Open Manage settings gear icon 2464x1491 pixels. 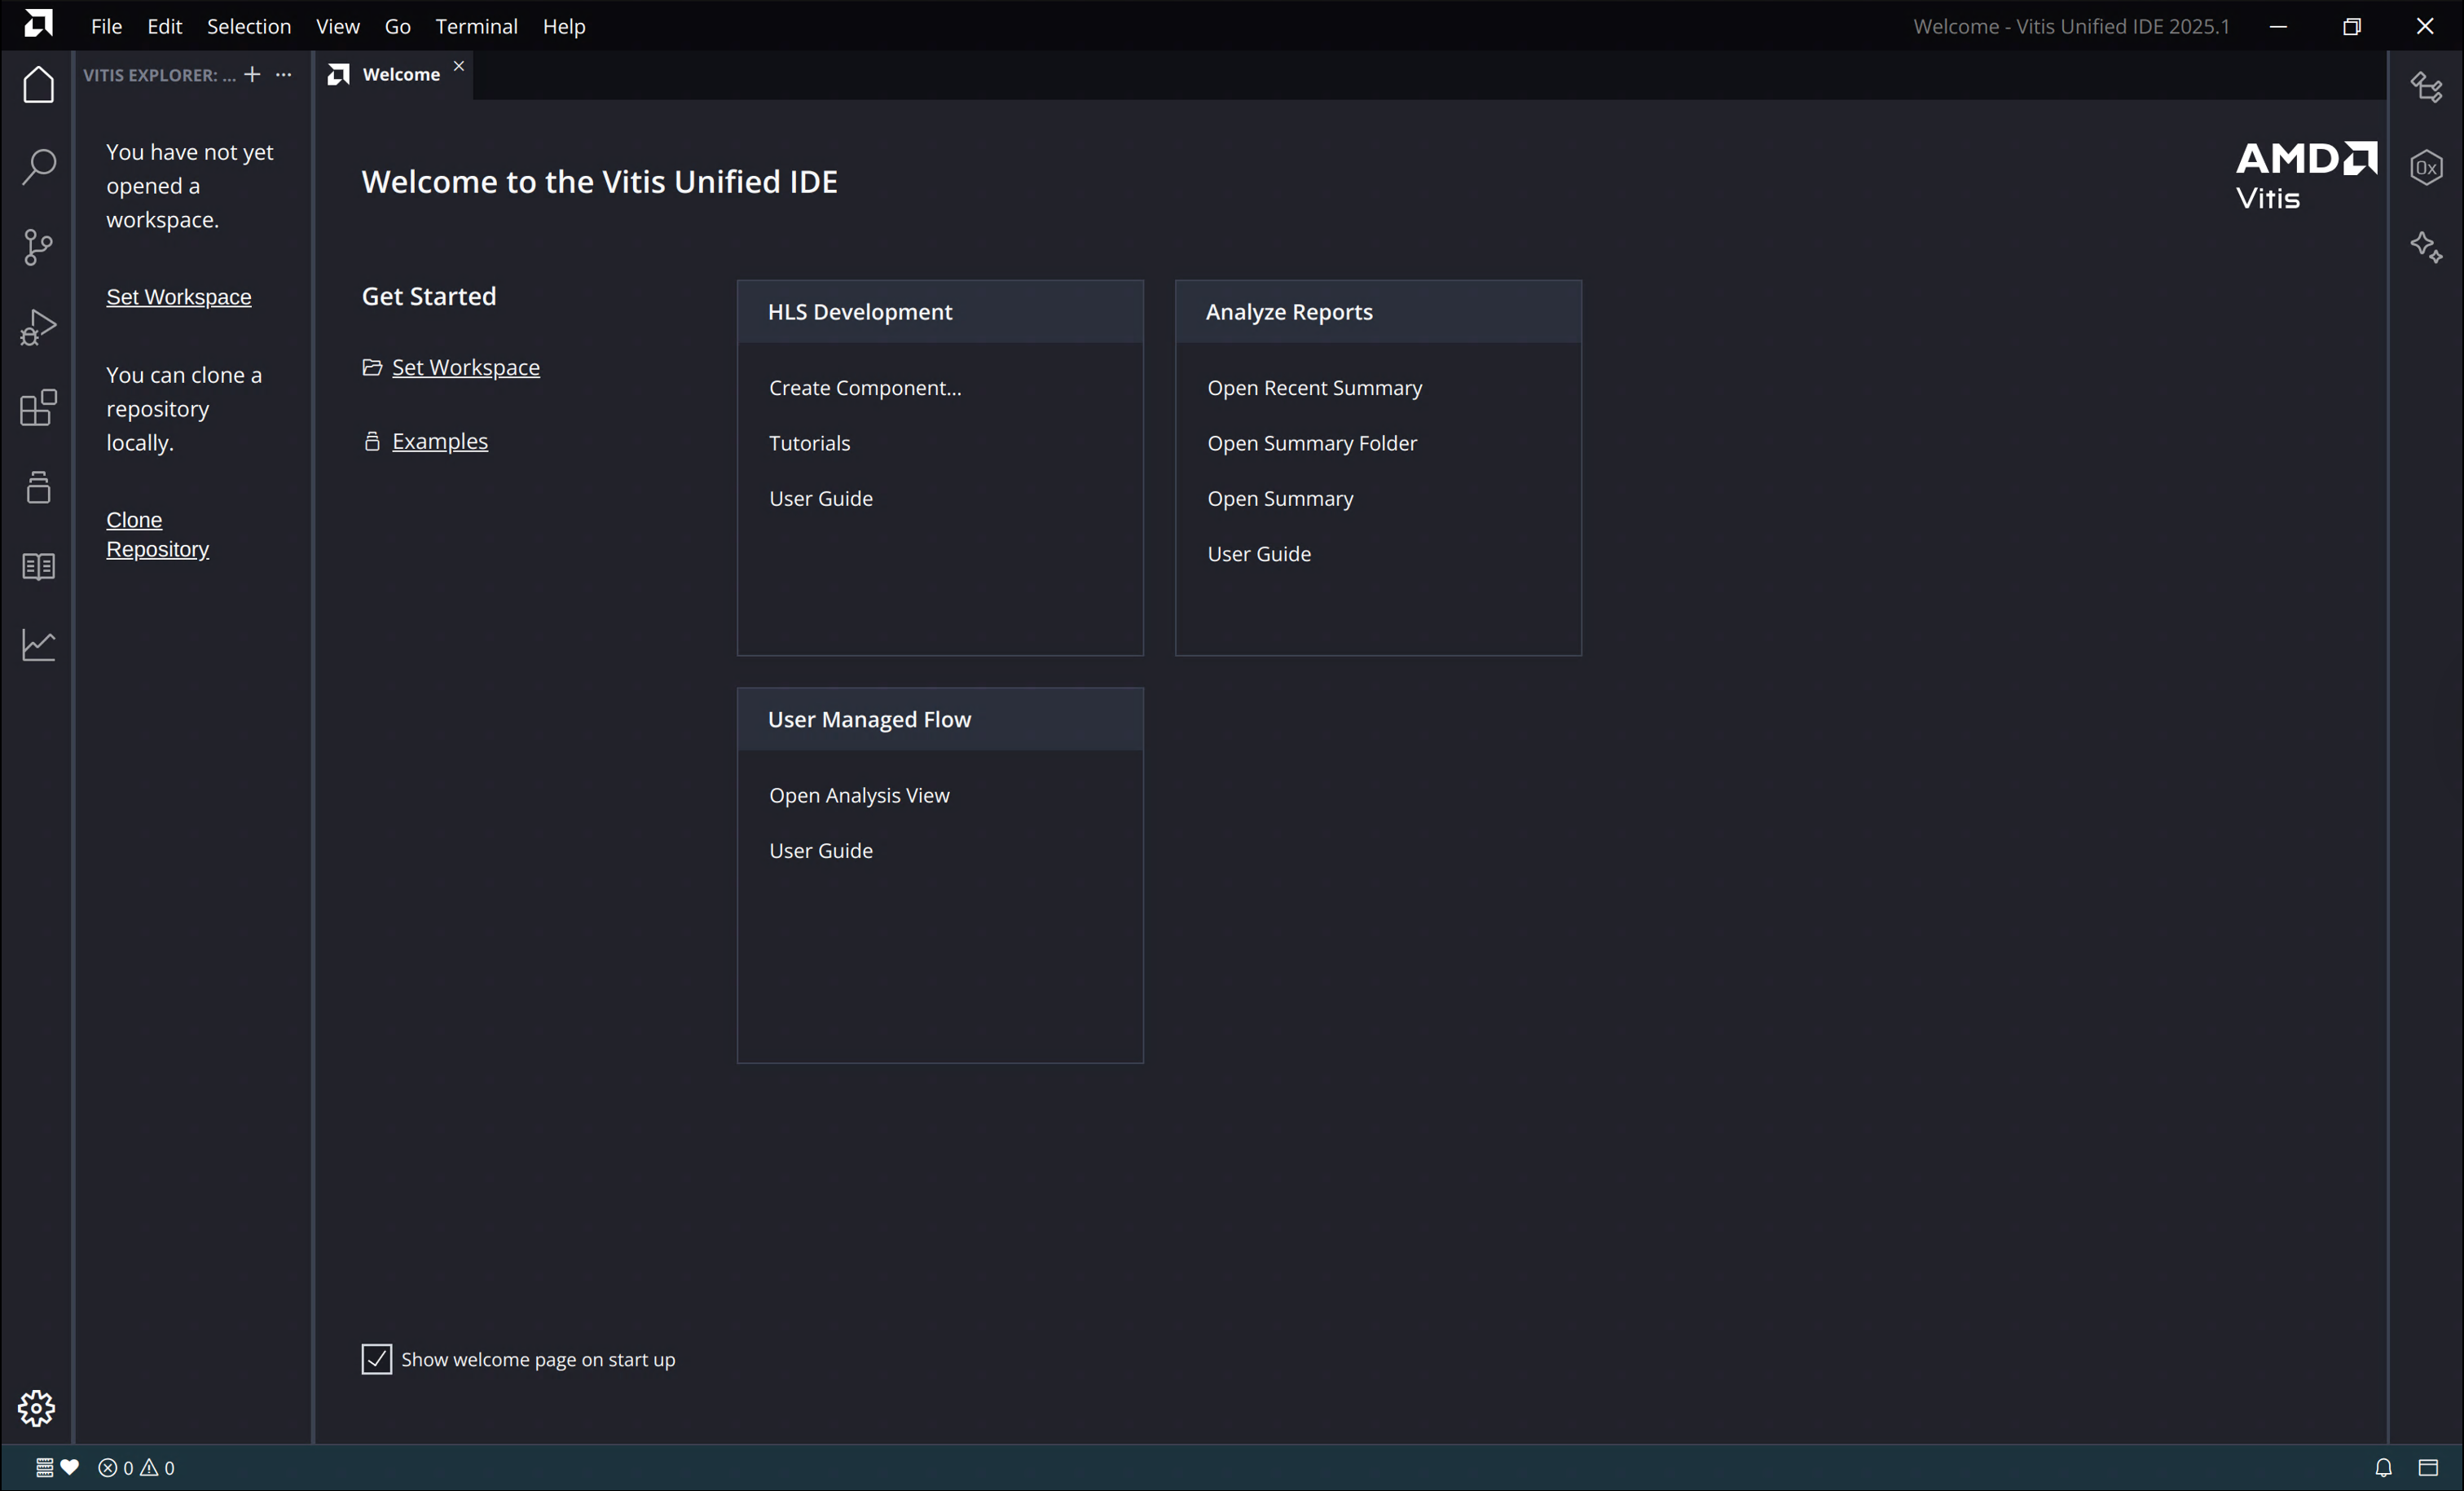(x=37, y=1407)
